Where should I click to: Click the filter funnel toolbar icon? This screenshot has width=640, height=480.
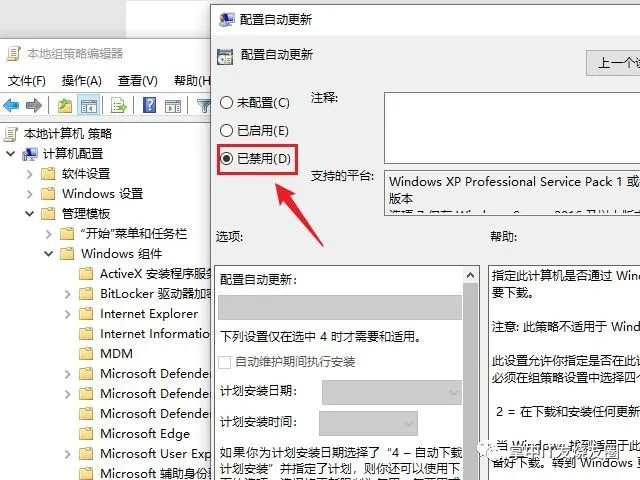pyautogui.click(x=203, y=105)
